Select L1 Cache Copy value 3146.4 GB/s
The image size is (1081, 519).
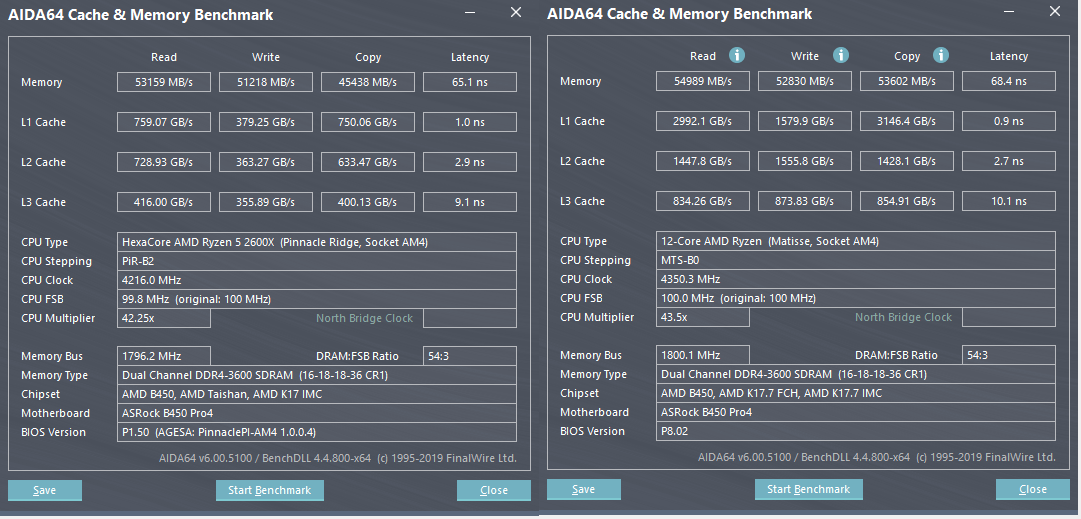[x=907, y=121]
